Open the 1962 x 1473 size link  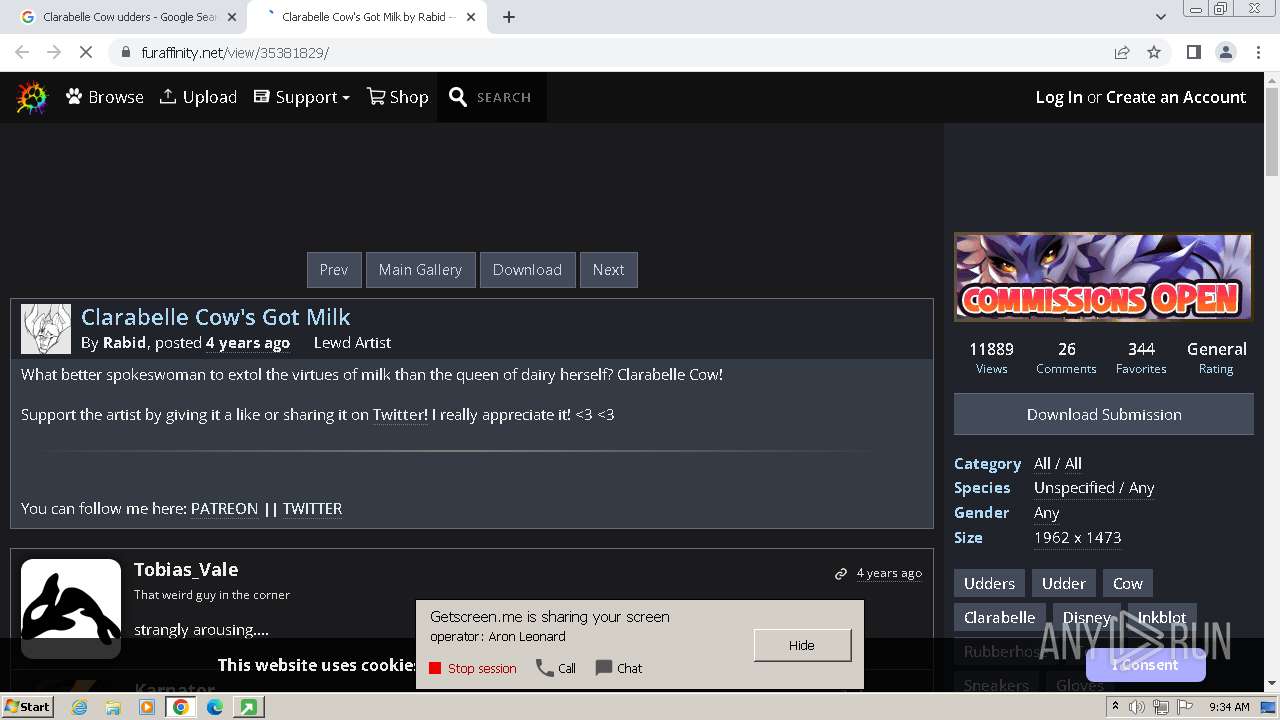tap(1077, 538)
